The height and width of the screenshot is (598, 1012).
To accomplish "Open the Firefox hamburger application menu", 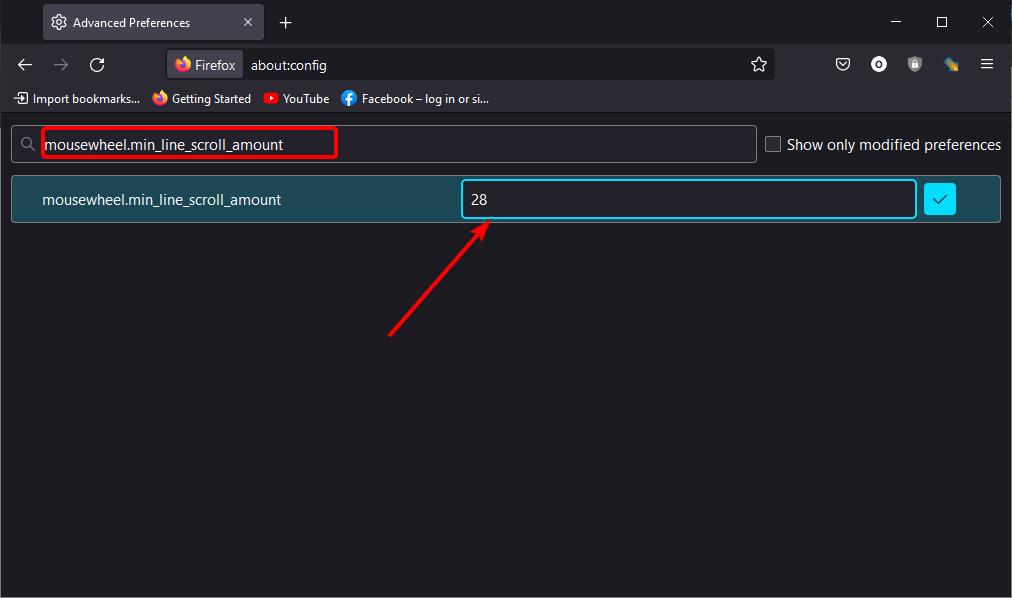I will click(987, 64).
